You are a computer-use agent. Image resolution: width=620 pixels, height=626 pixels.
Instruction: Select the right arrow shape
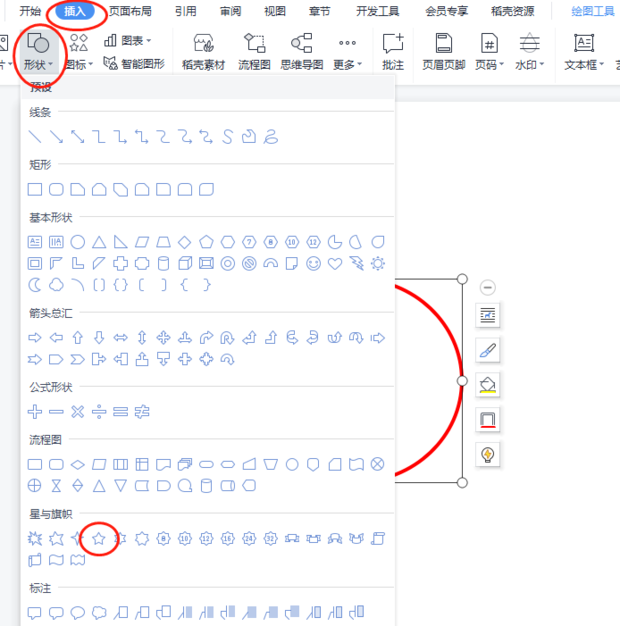coord(35,338)
